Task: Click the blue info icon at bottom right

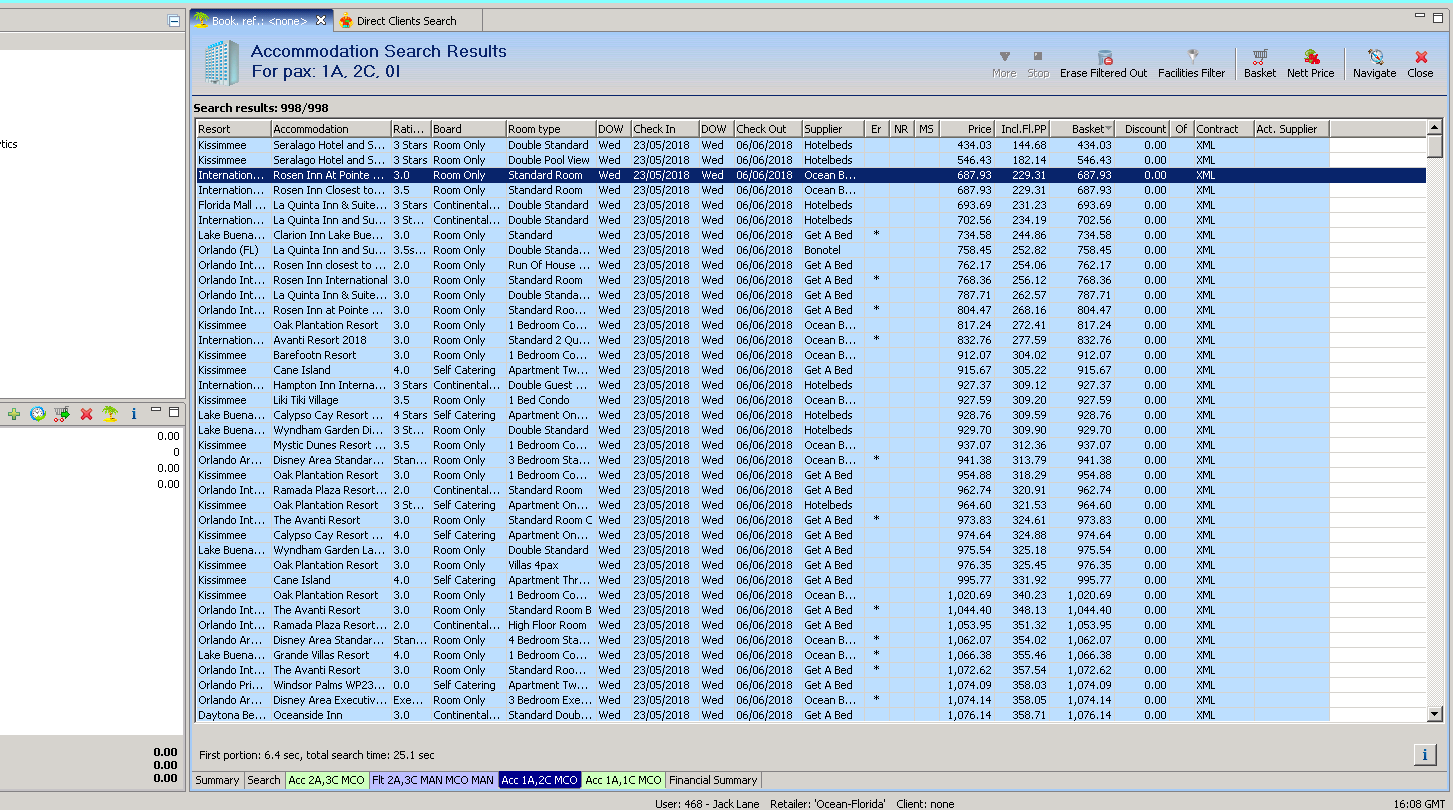Action: [x=1424, y=755]
